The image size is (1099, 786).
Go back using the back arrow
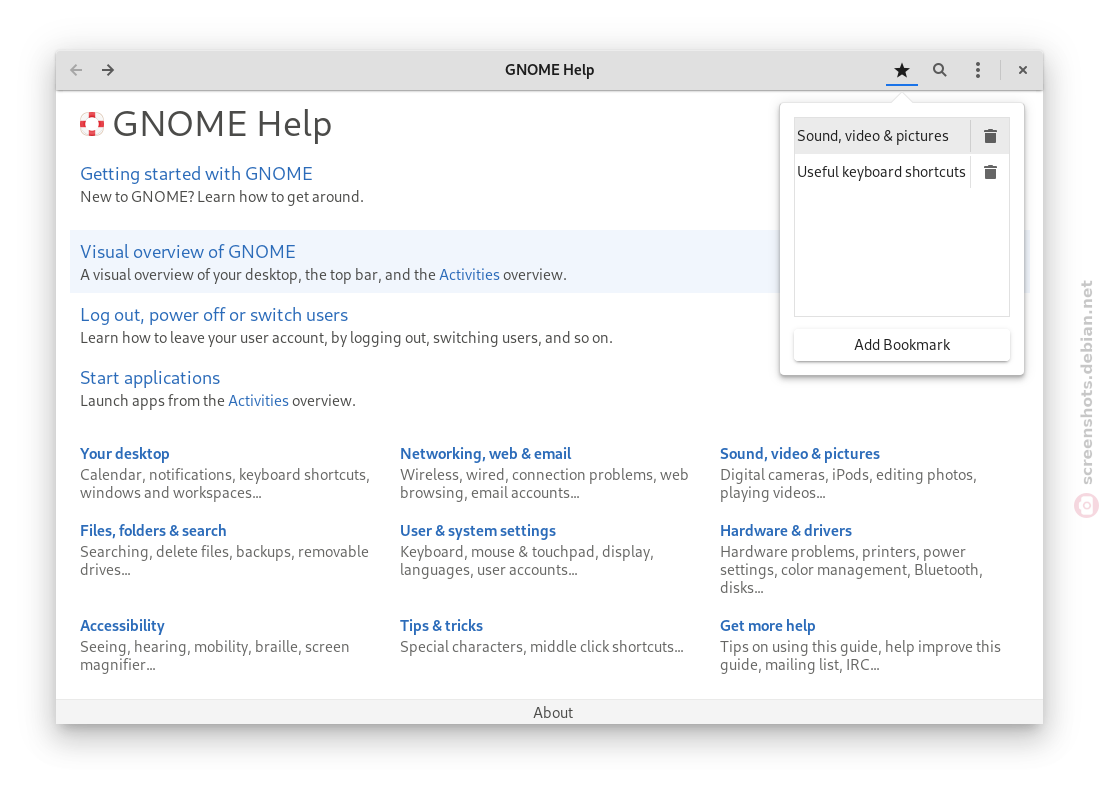tap(76, 70)
